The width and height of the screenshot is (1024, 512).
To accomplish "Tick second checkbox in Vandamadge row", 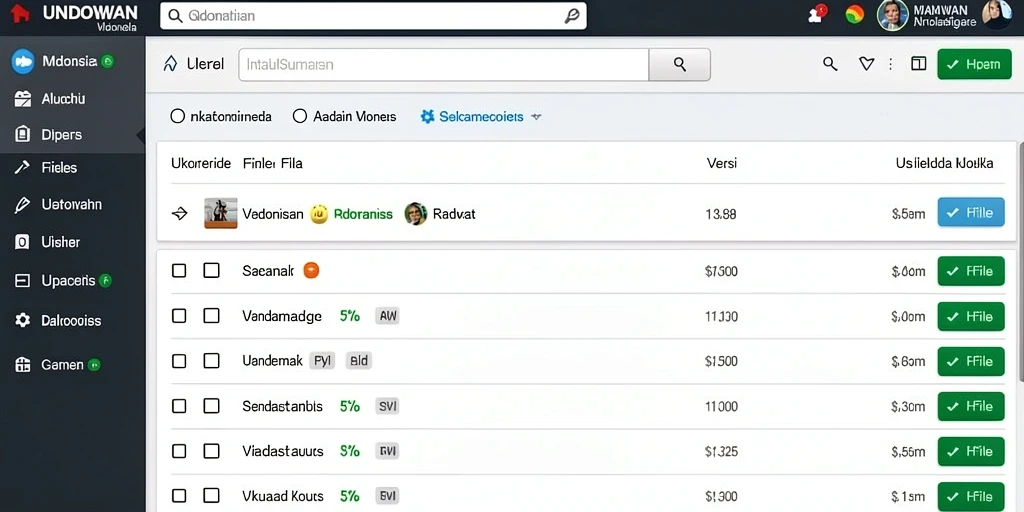I will tap(211, 316).
